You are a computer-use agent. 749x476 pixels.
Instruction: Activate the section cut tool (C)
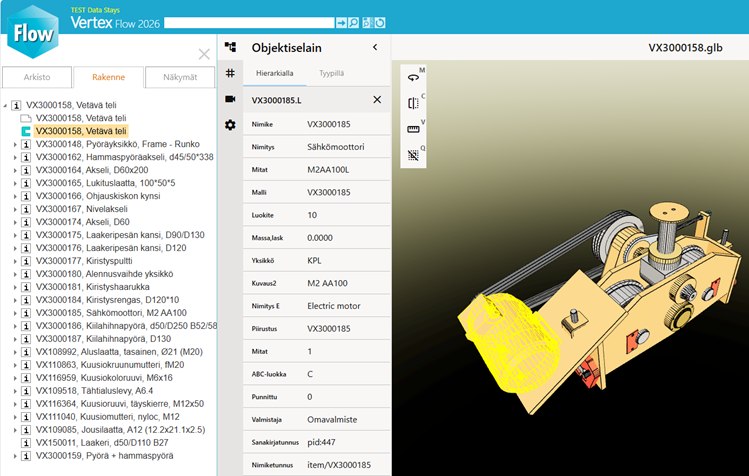click(413, 103)
